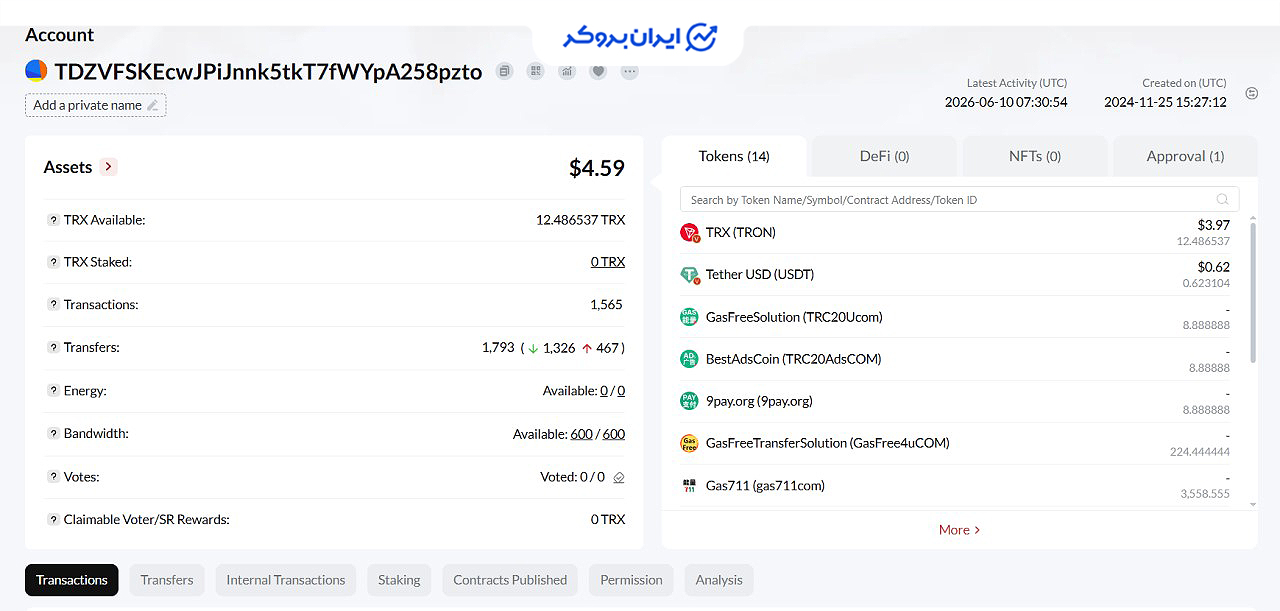Click the vote edit icon next to Voted

pyautogui.click(x=619, y=478)
